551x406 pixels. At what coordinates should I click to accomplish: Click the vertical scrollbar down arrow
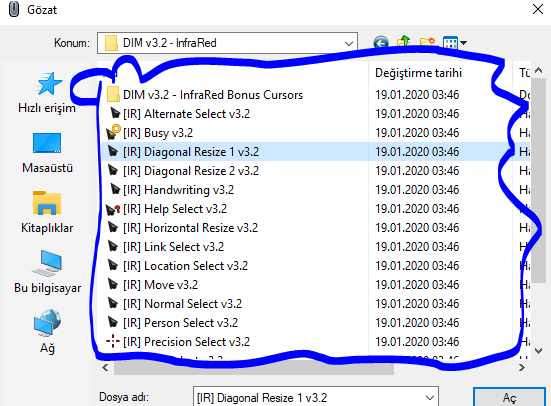538,350
